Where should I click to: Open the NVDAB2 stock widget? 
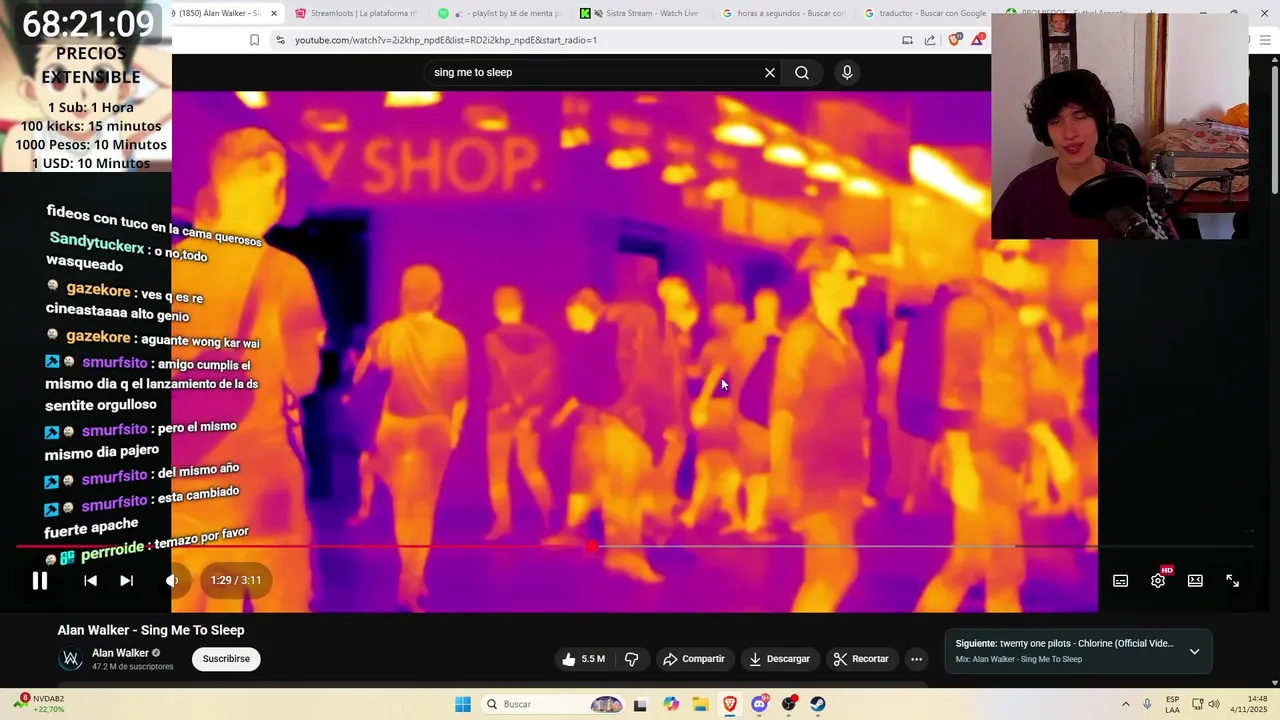40,704
